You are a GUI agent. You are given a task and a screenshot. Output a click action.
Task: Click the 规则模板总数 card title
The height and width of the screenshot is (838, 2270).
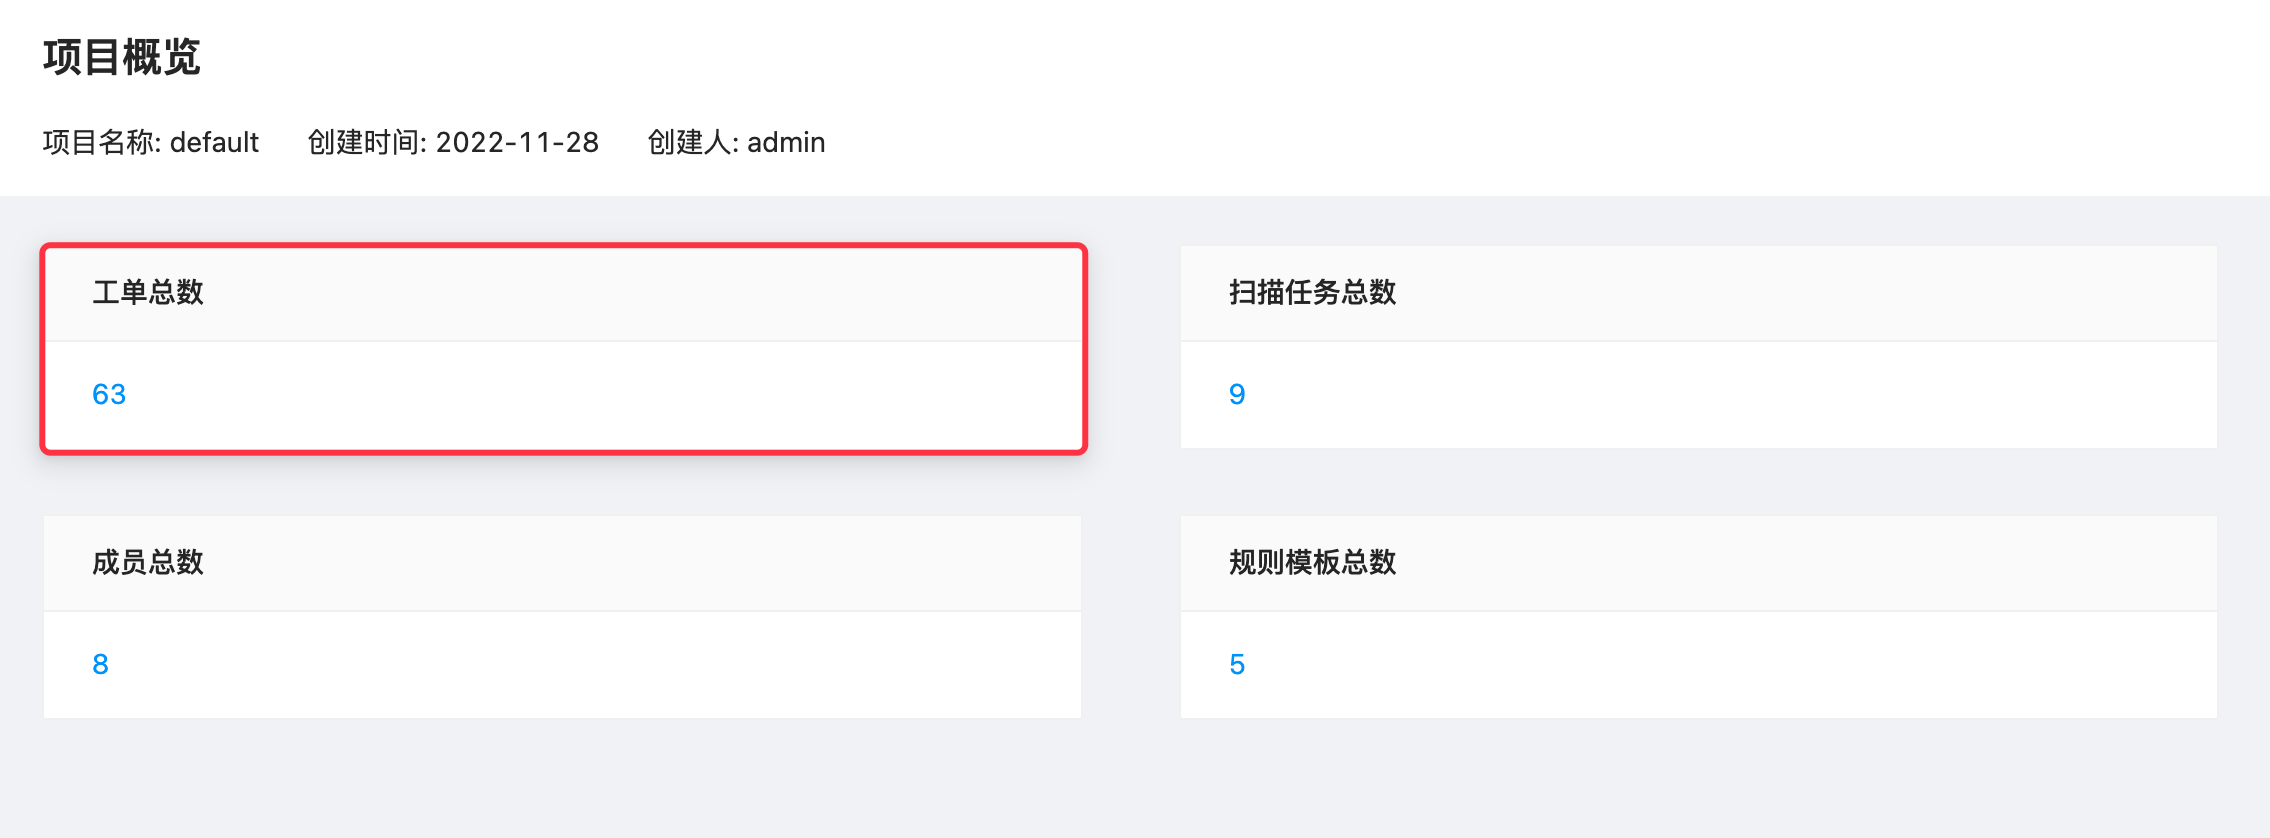coord(1314,563)
